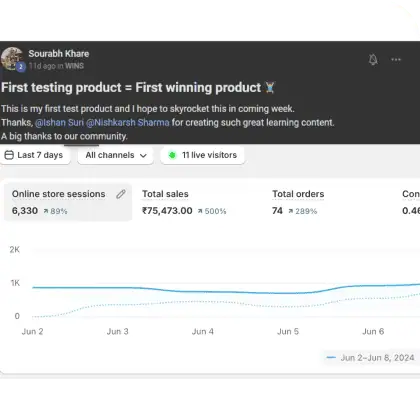Screen dimensions: 420x420
Task: Click the green live visitors dot
Action: (172, 155)
